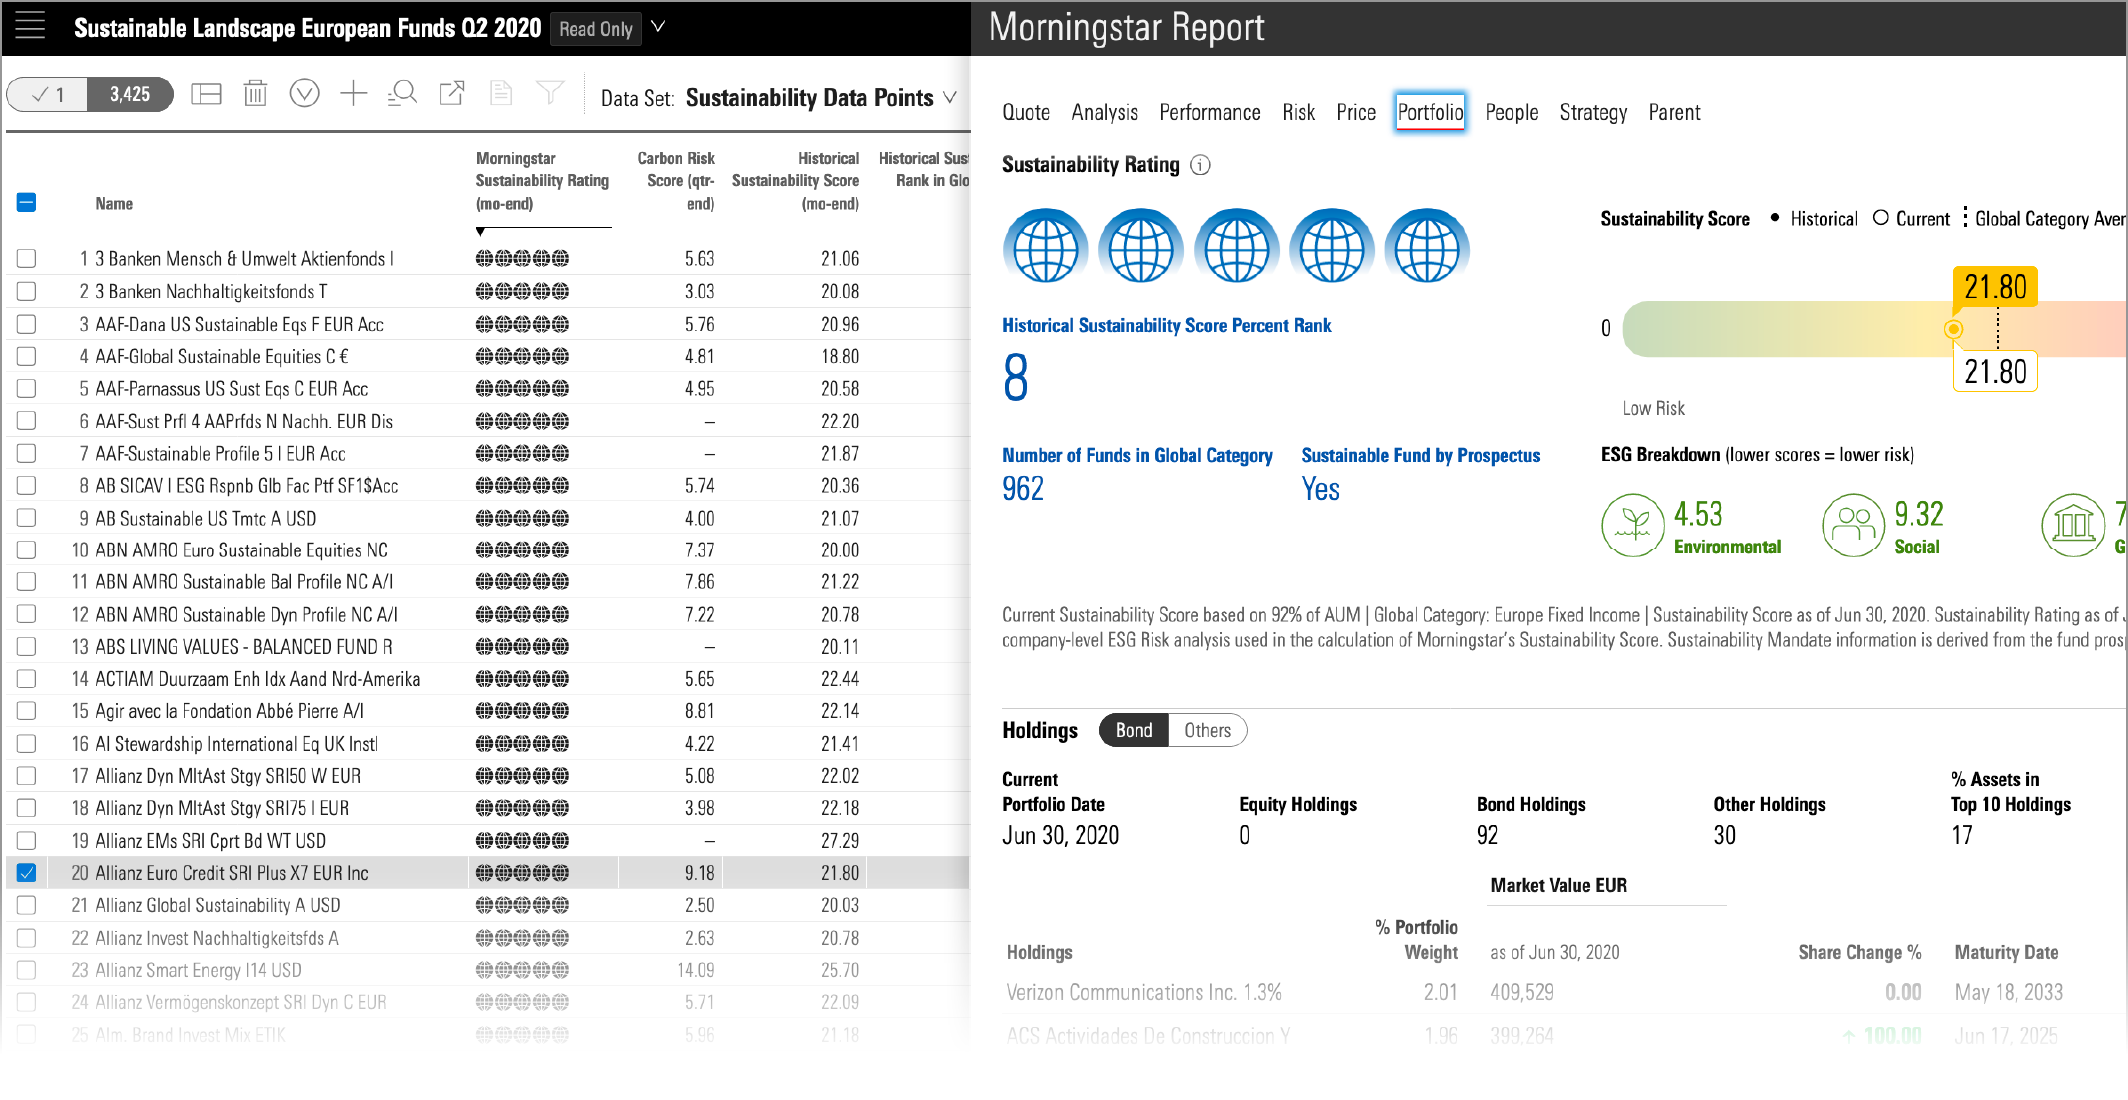
Task: Open Historical Sustainability Score Percent Rank link
Action: point(1166,325)
